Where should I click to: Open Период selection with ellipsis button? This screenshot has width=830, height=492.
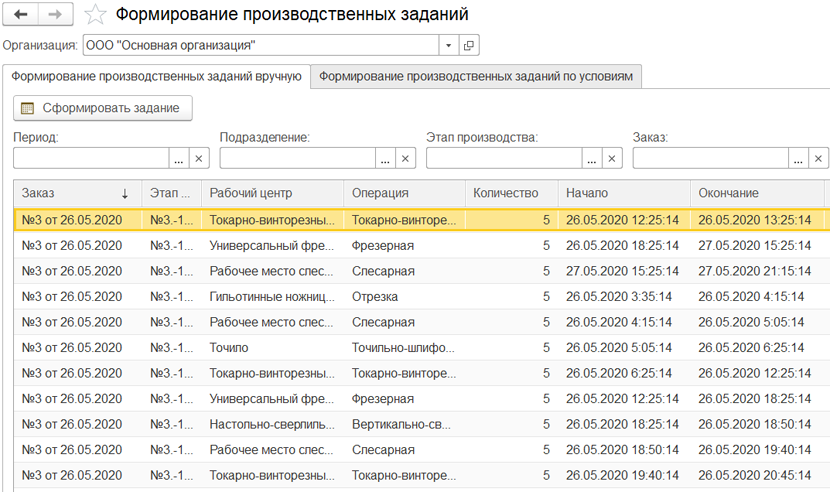[x=178, y=158]
